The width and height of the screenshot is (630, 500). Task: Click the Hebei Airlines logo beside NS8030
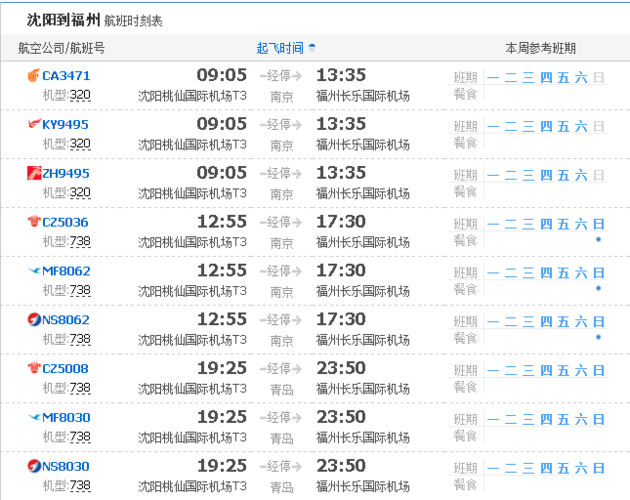click(34, 466)
